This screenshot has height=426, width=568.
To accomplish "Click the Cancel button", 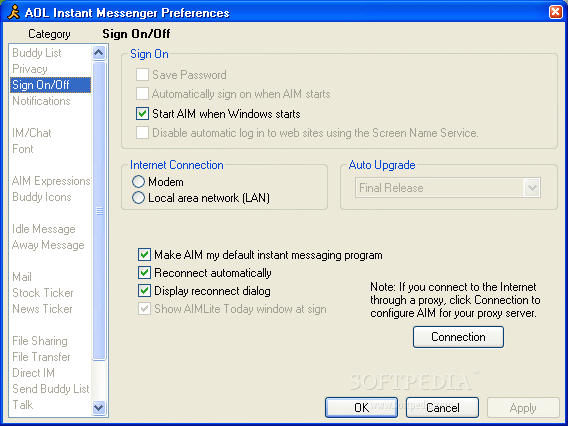I will click(x=442, y=408).
